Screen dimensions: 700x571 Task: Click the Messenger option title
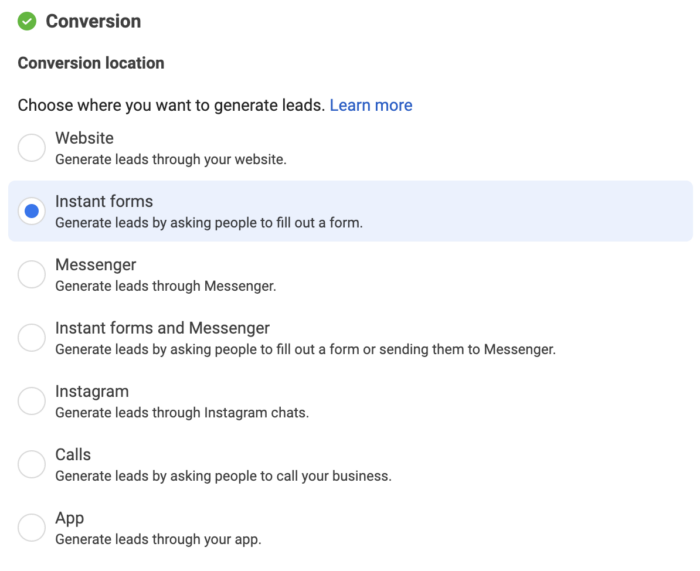coord(96,265)
